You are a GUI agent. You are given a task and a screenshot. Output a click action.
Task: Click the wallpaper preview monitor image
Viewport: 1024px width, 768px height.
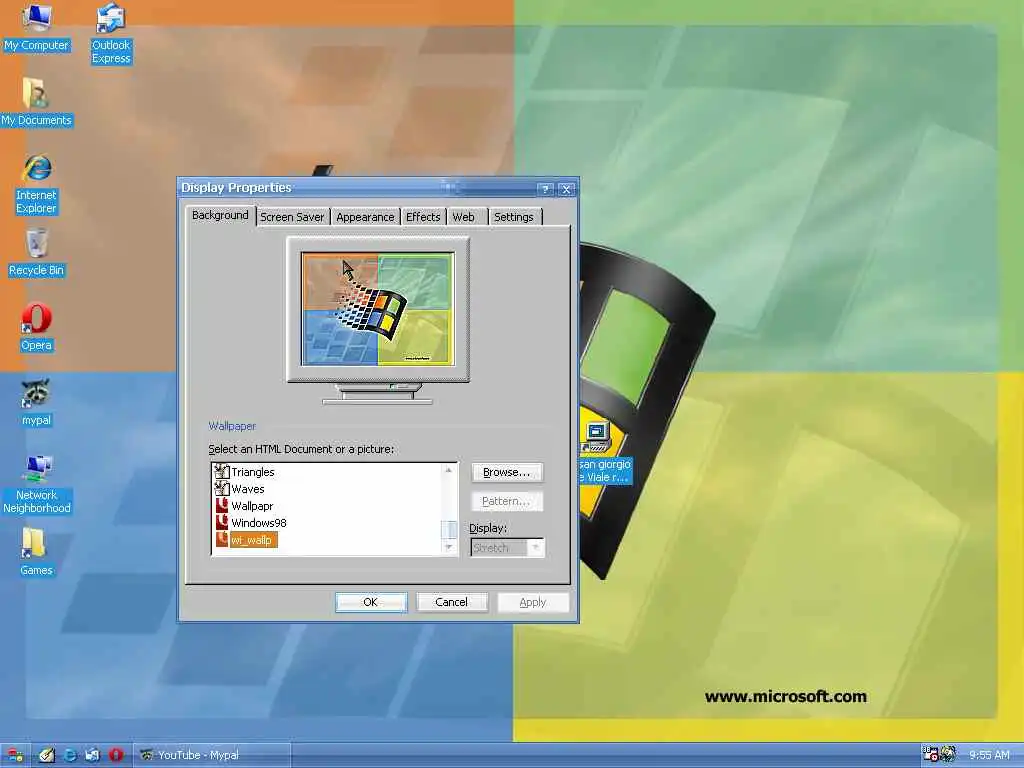[x=377, y=308]
